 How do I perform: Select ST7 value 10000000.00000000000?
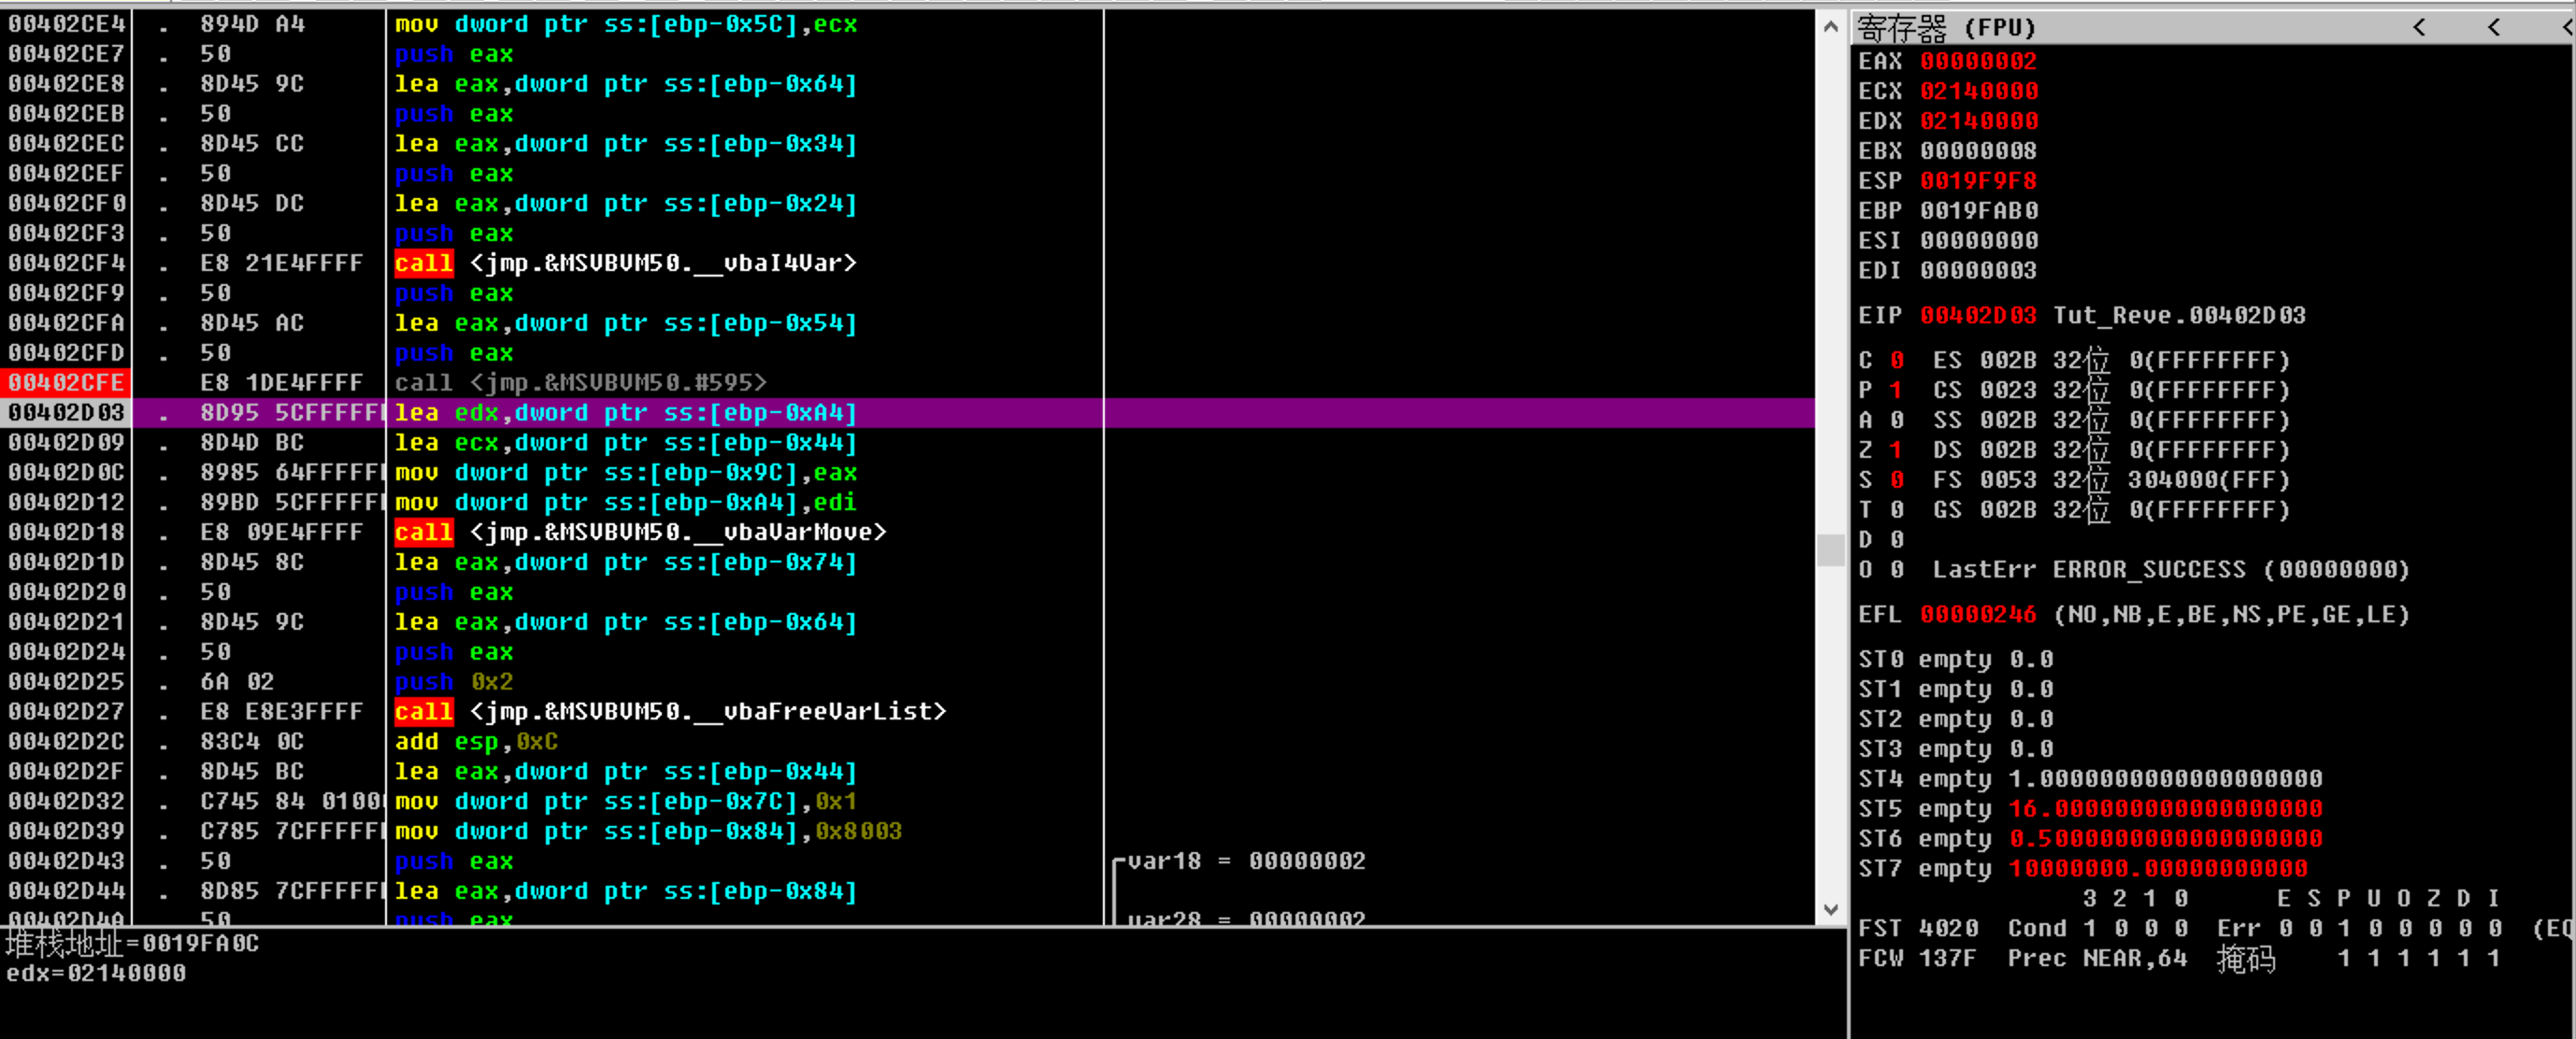[x=2158, y=868]
